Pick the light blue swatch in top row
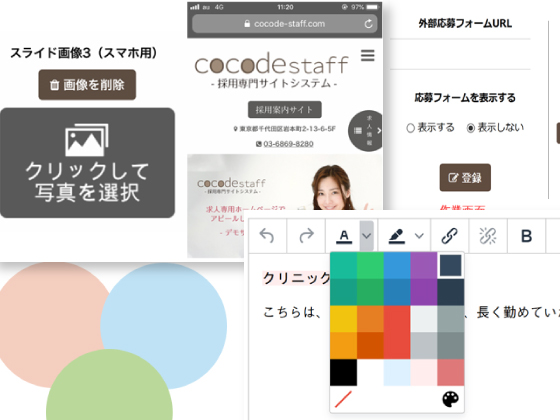 click(397, 265)
